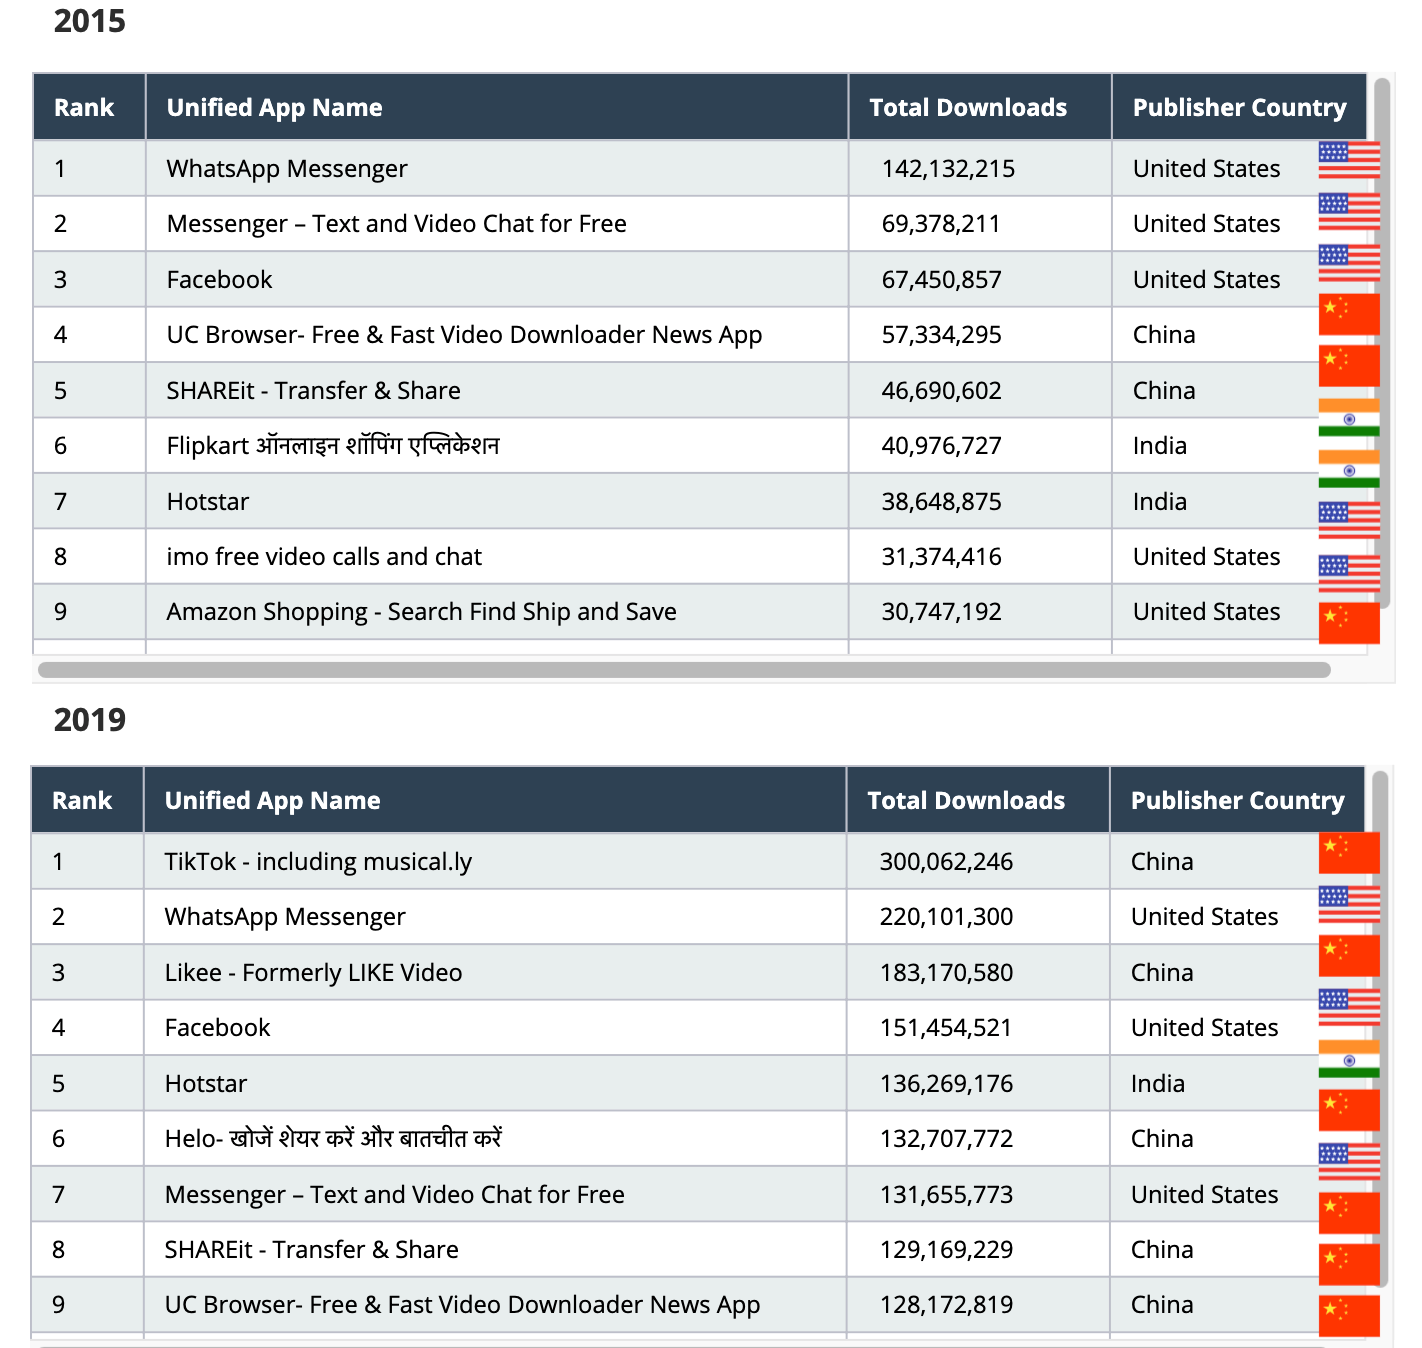This screenshot has height=1348, width=1422.
Task: Click the download count 300,062,246
Action: pyautogui.click(x=946, y=862)
